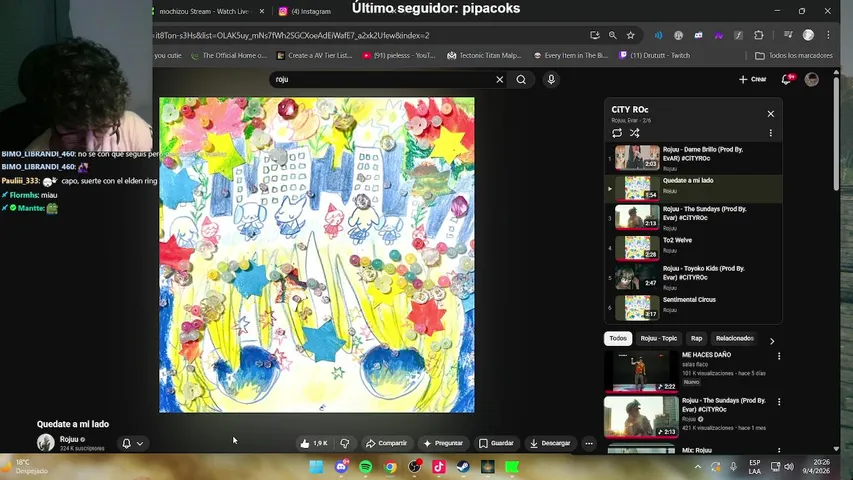The height and width of the screenshot is (480, 853).
Task: Open options for ME HACES DAÑO video
Action: [x=779, y=356]
